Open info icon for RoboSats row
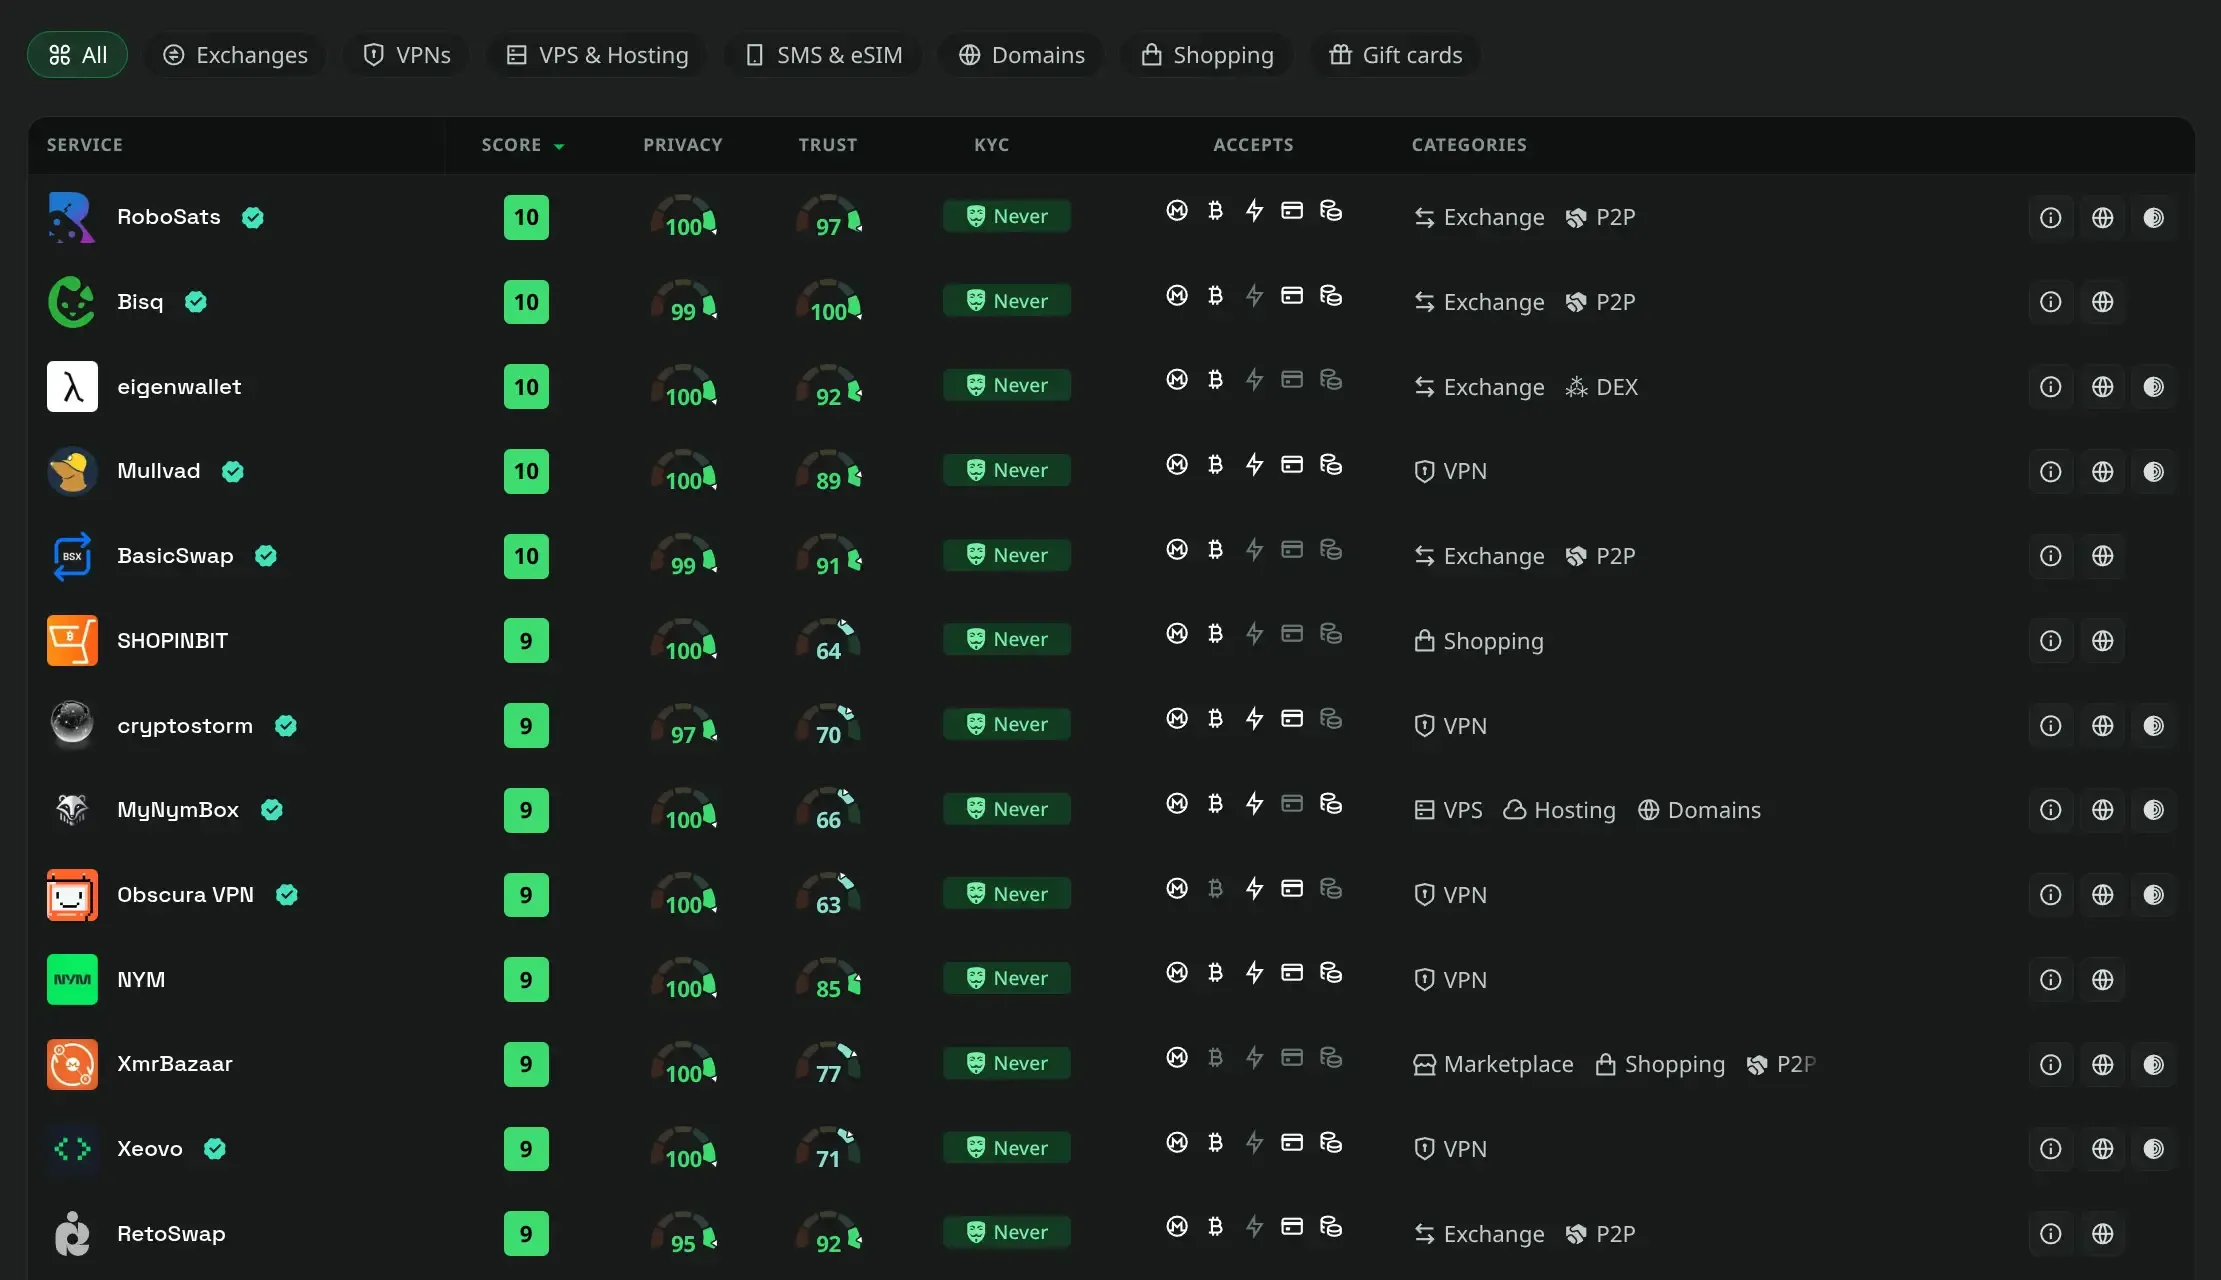This screenshot has width=2221, height=1280. (2050, 217)
